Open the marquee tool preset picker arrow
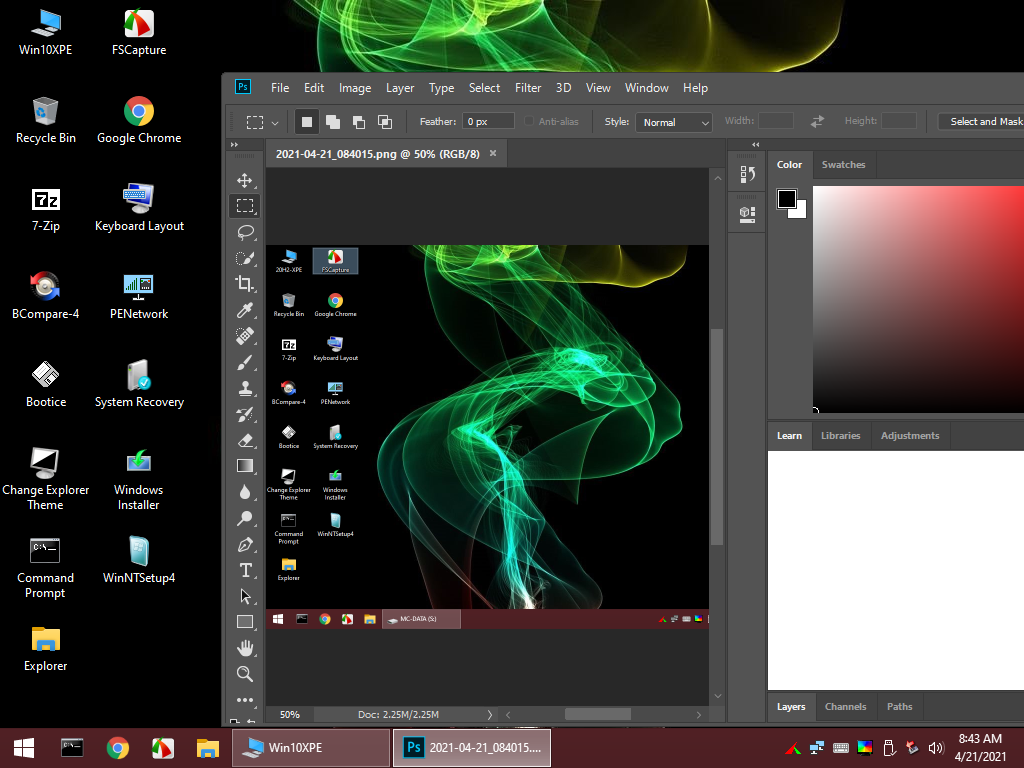1024x768 pixels. [275, 123]
